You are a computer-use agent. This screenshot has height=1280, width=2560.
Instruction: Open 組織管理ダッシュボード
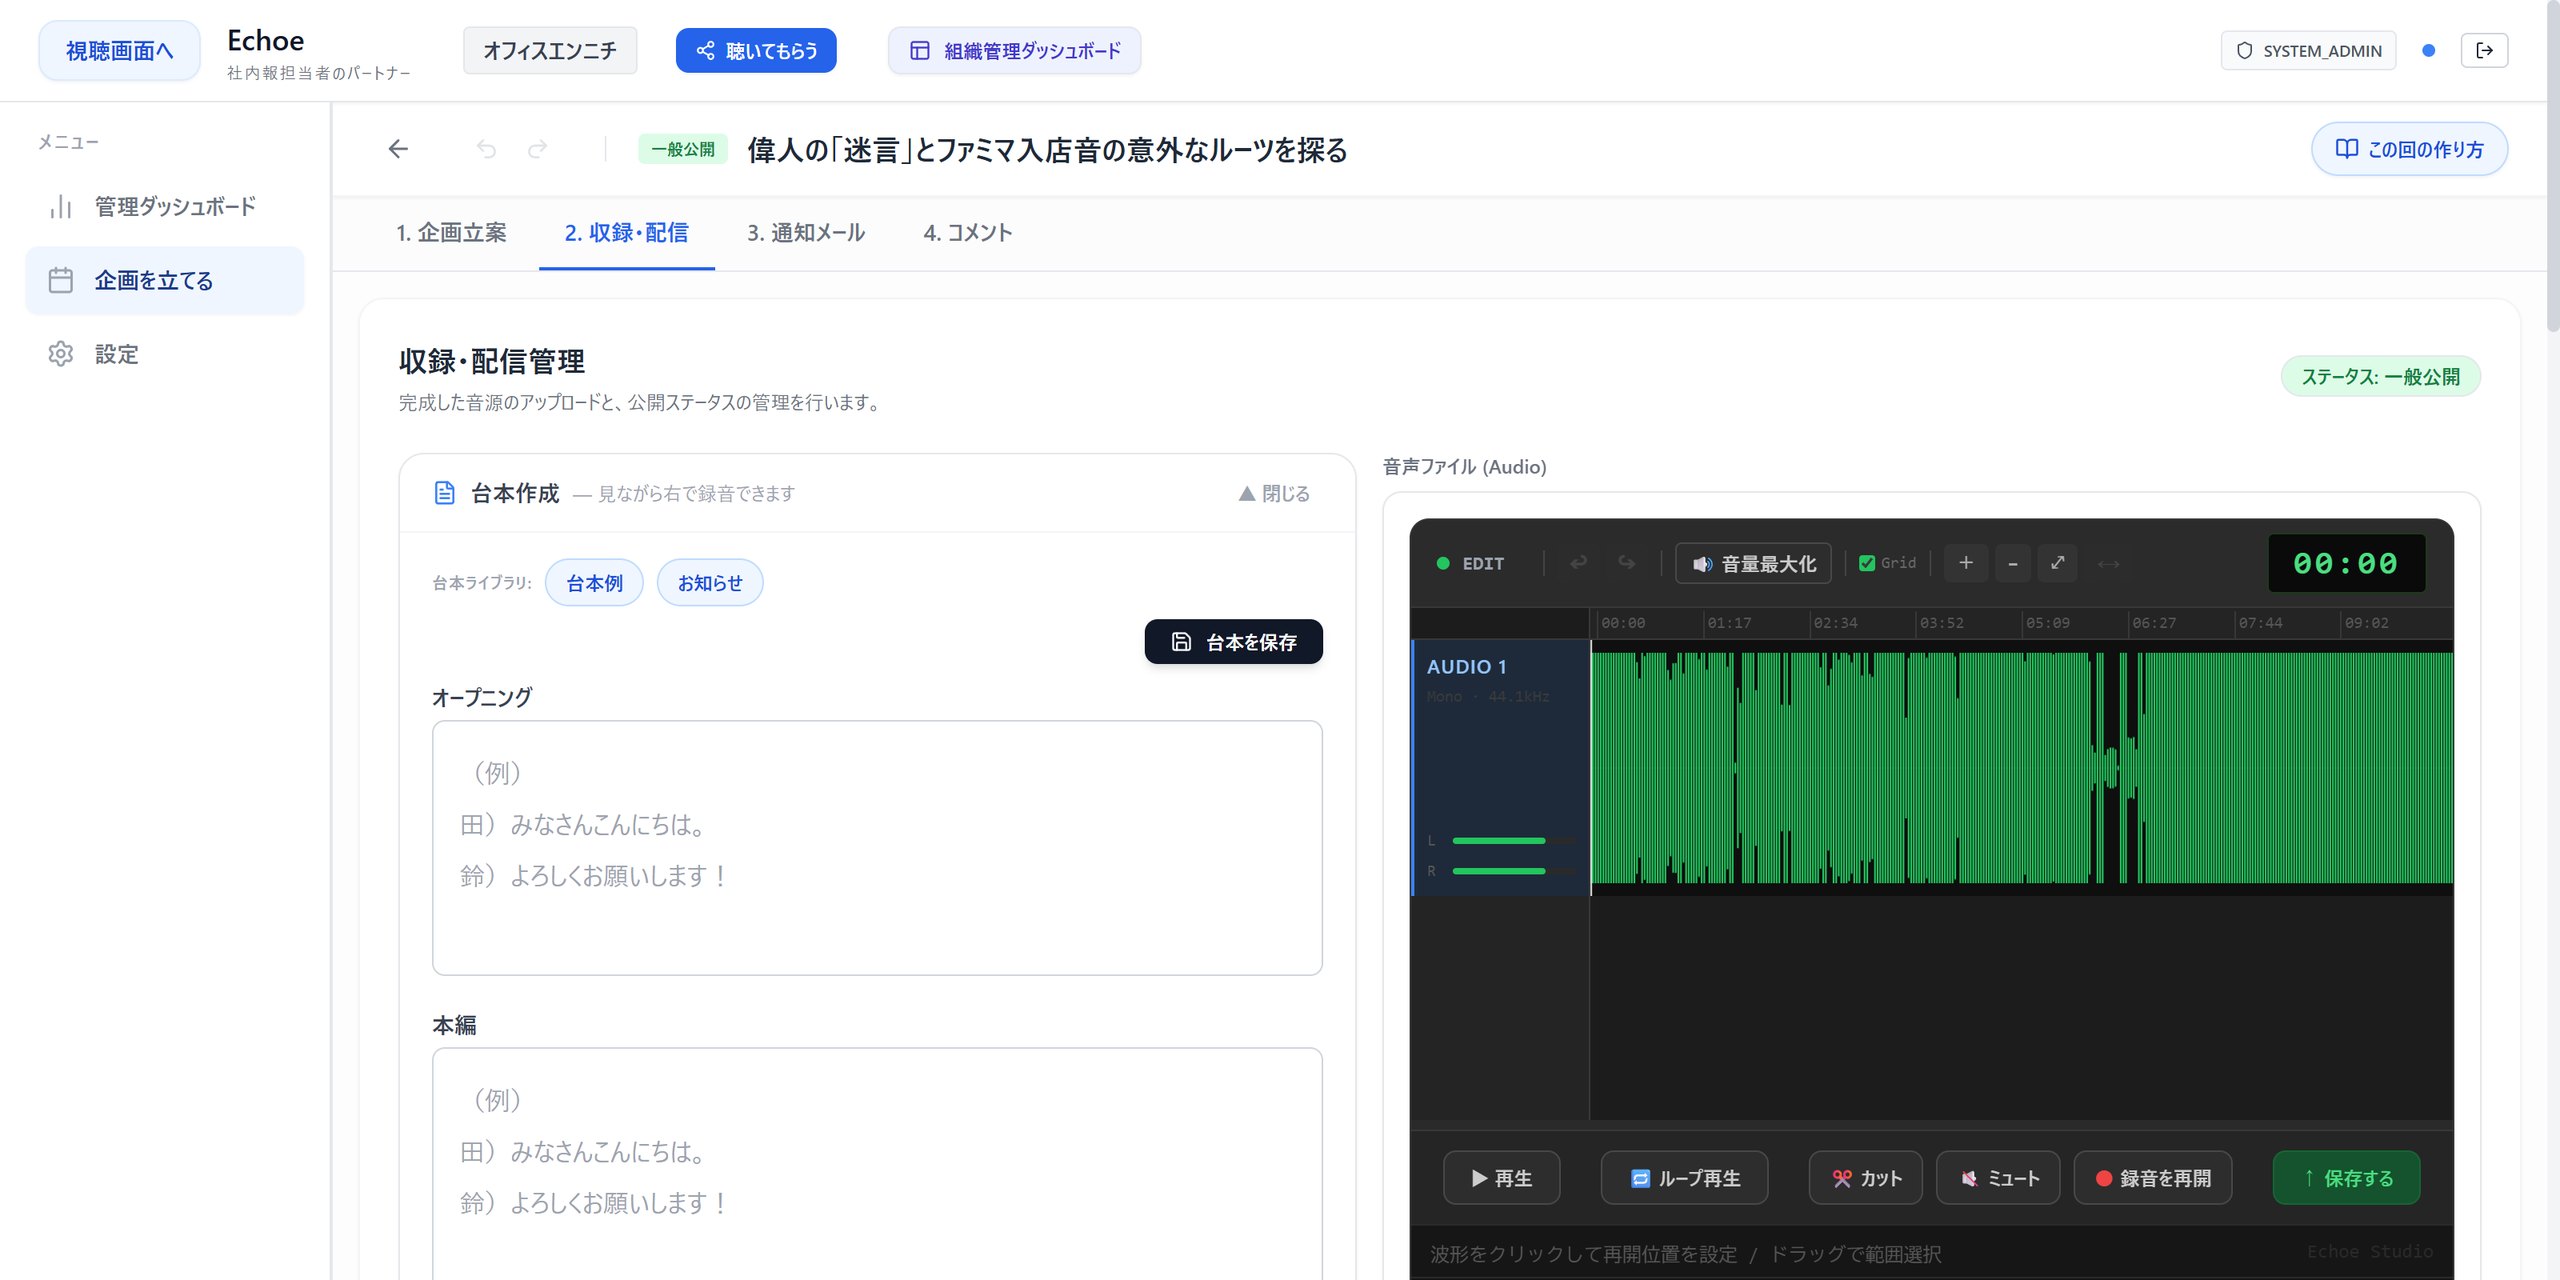click(x=1014, y=50)
